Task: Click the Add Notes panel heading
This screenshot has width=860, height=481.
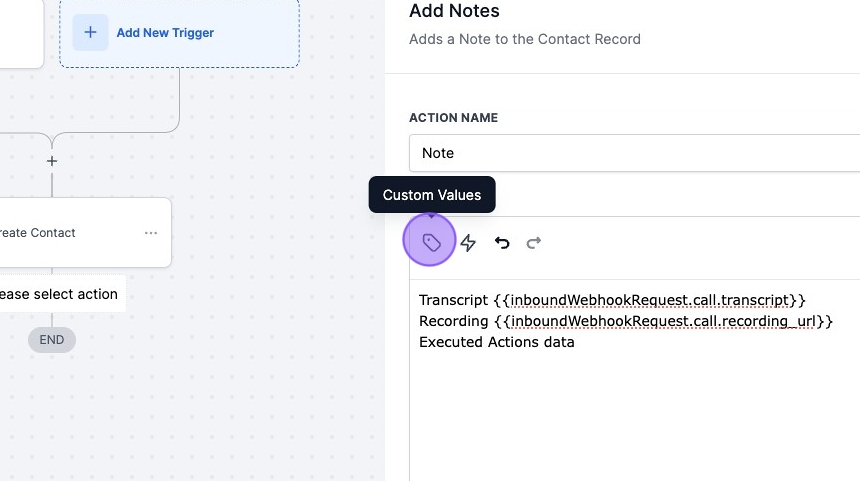Action: click(x=454, y=12)
